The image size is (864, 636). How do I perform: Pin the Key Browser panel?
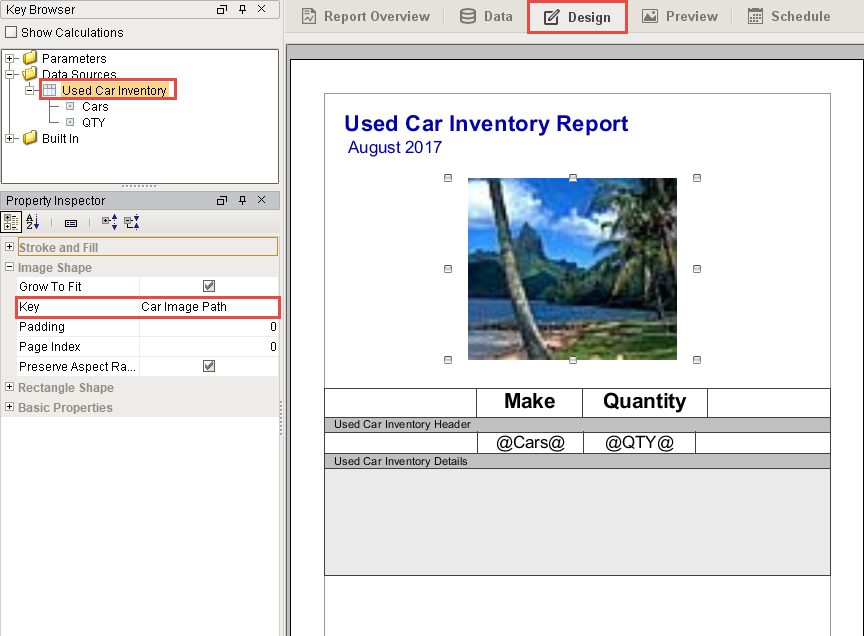click(x=242, y=9)
